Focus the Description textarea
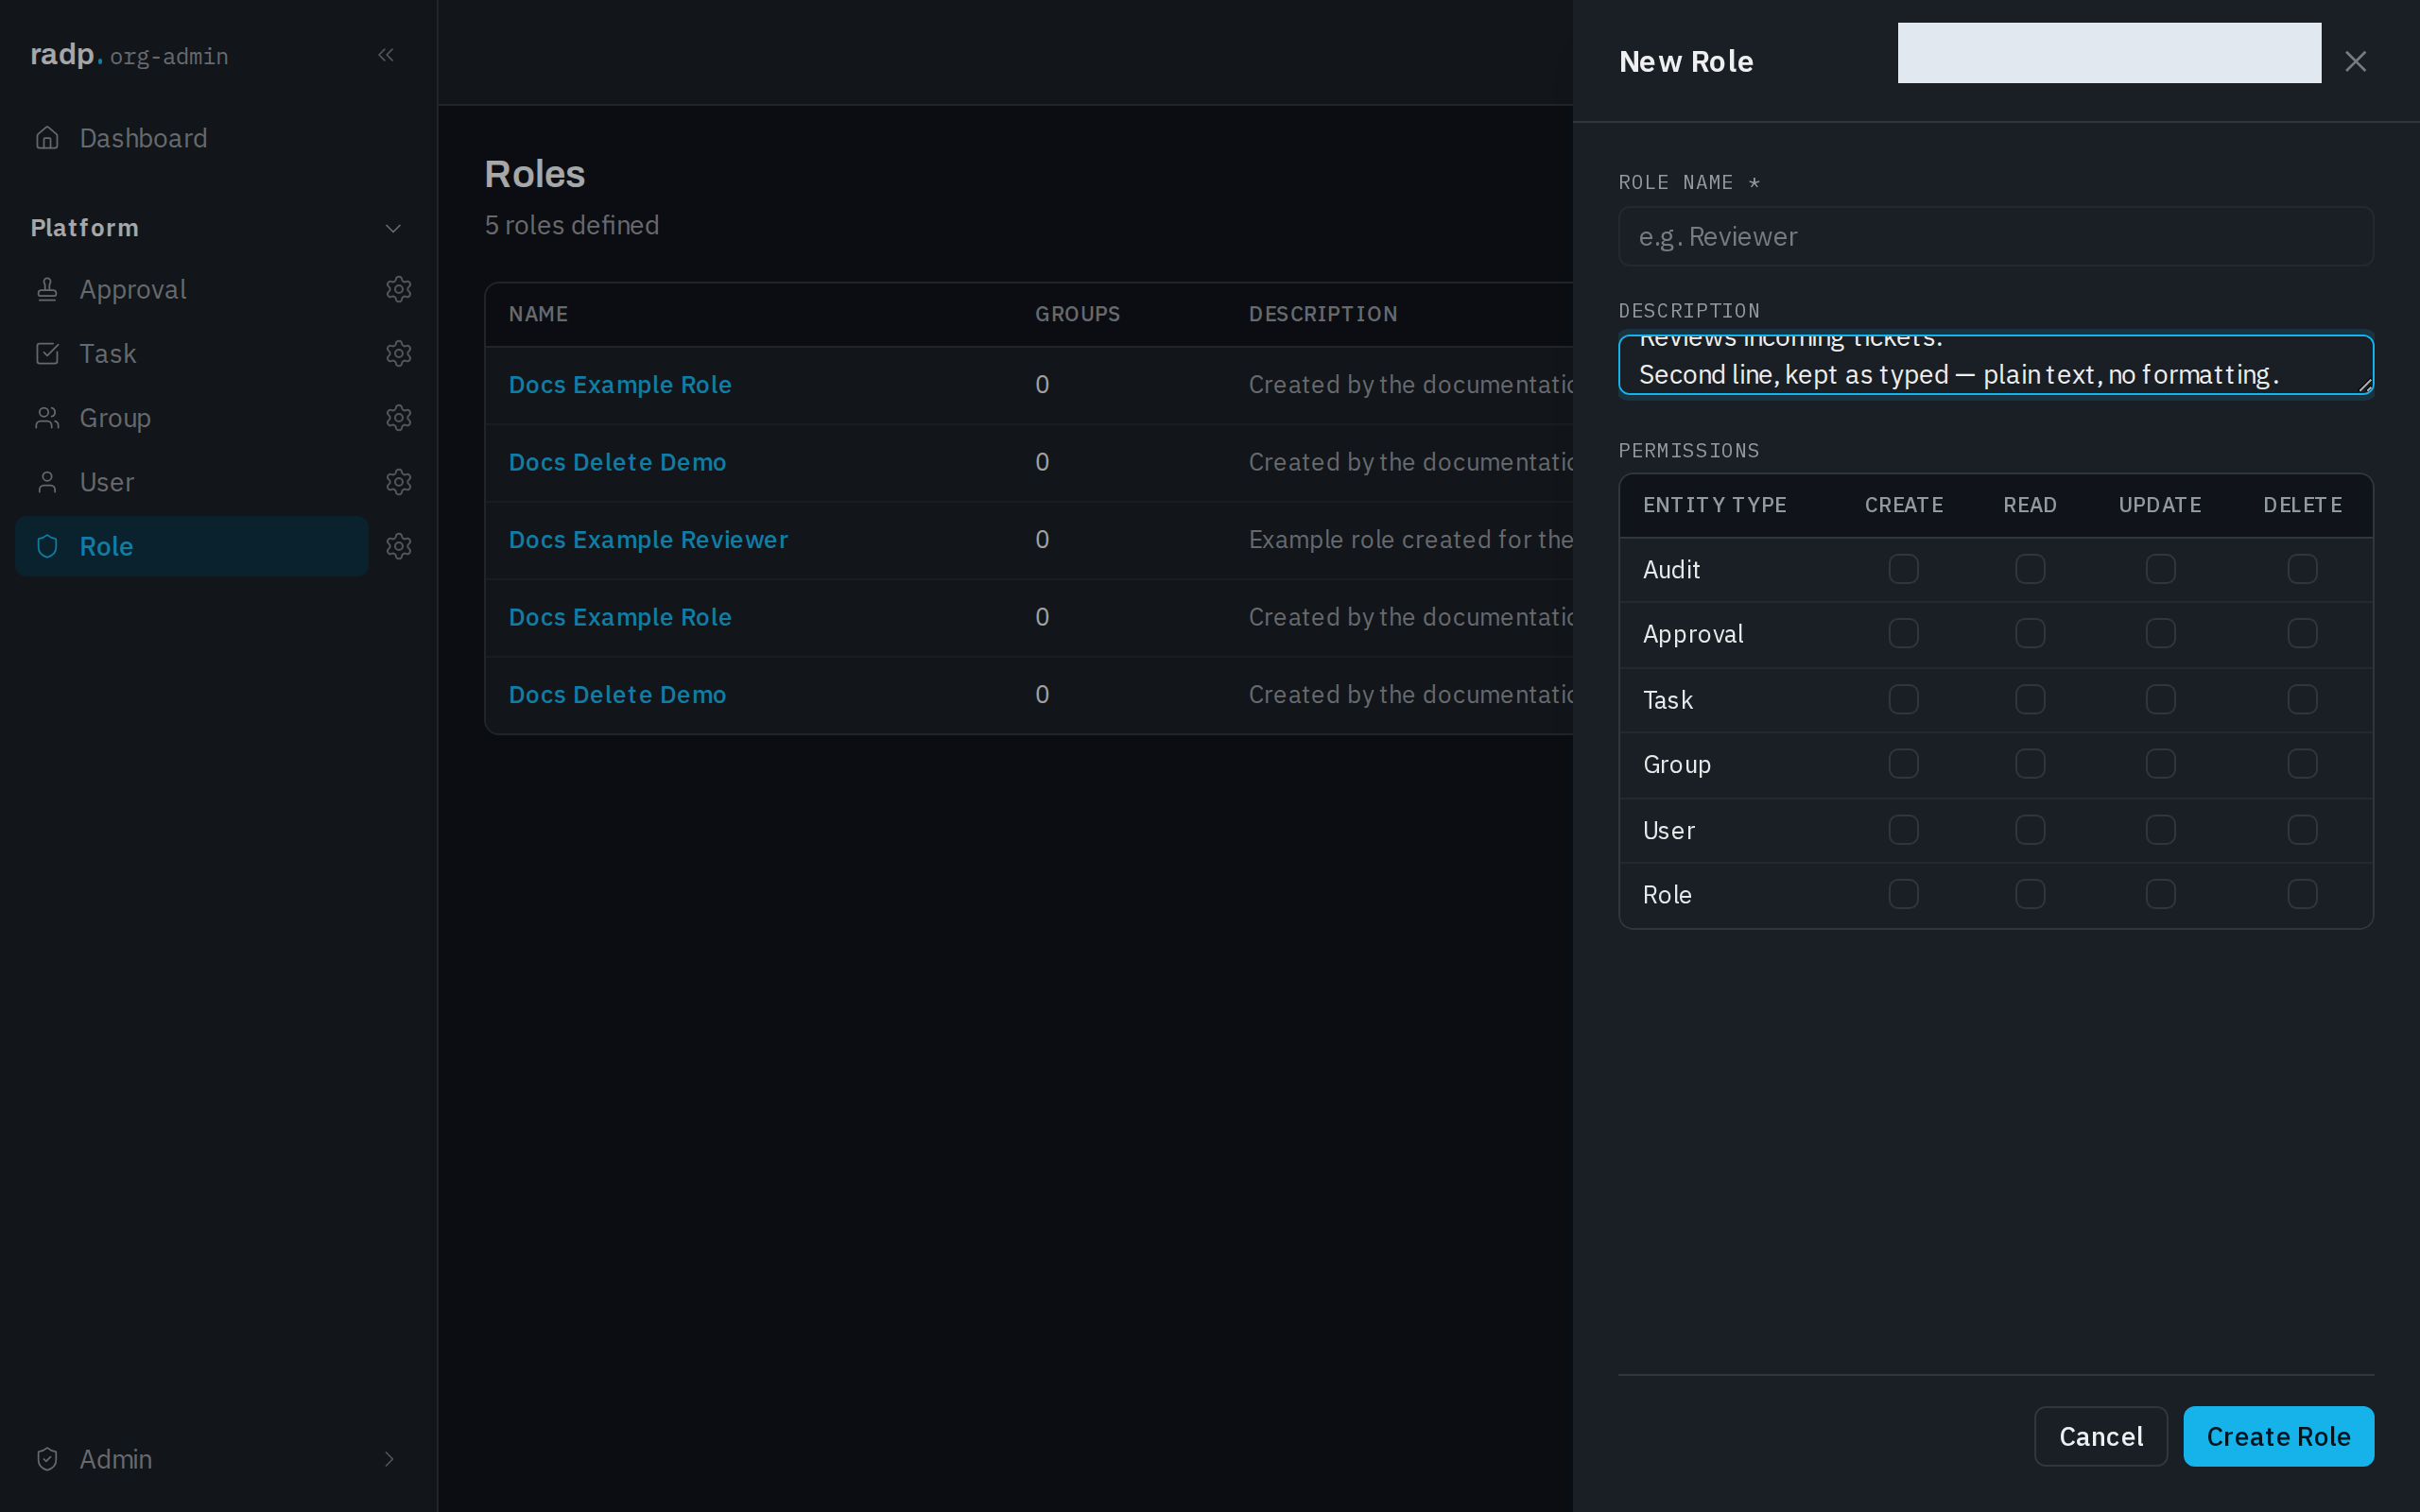The height and width of the screenshot is (1512, 2420). (1995, 365)
